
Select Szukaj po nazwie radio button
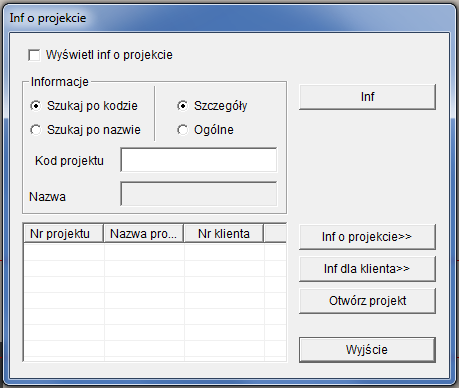tap(36, 130)
